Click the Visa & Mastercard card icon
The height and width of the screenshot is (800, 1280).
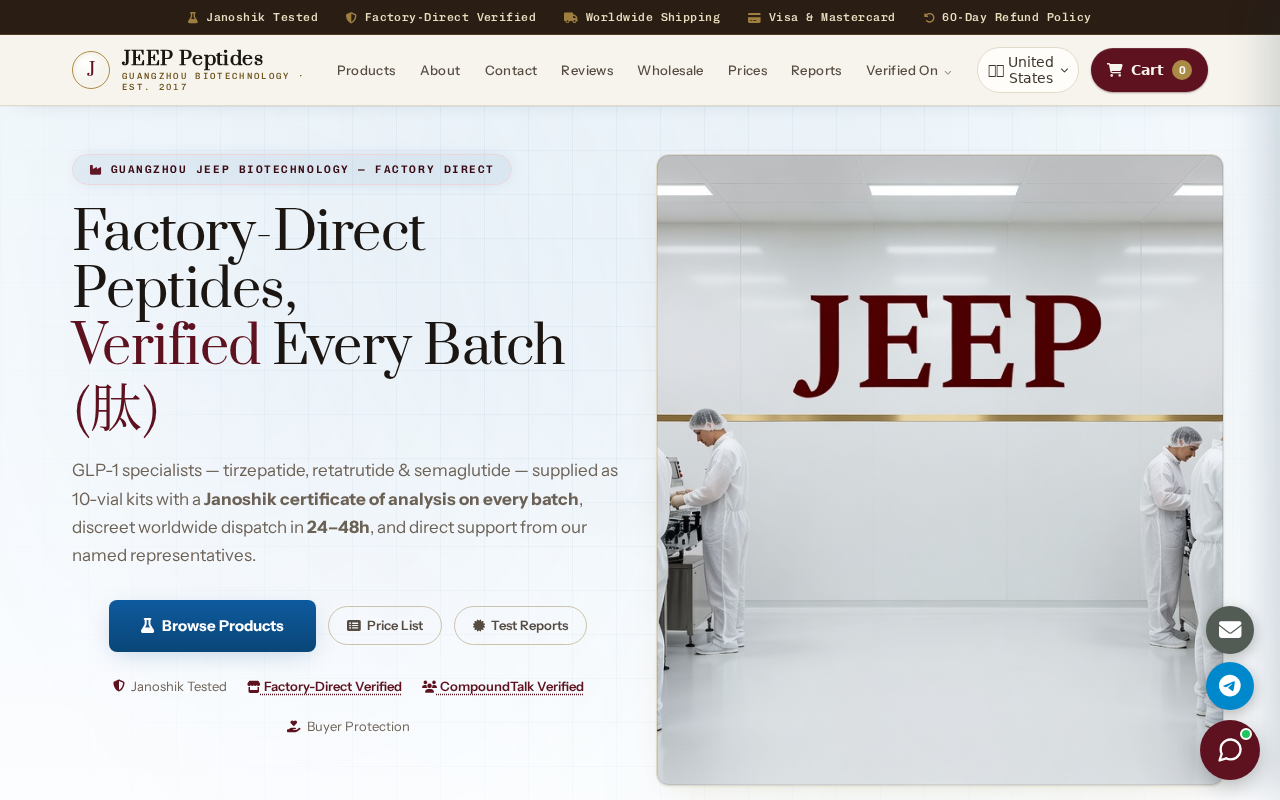click(754, 17)
